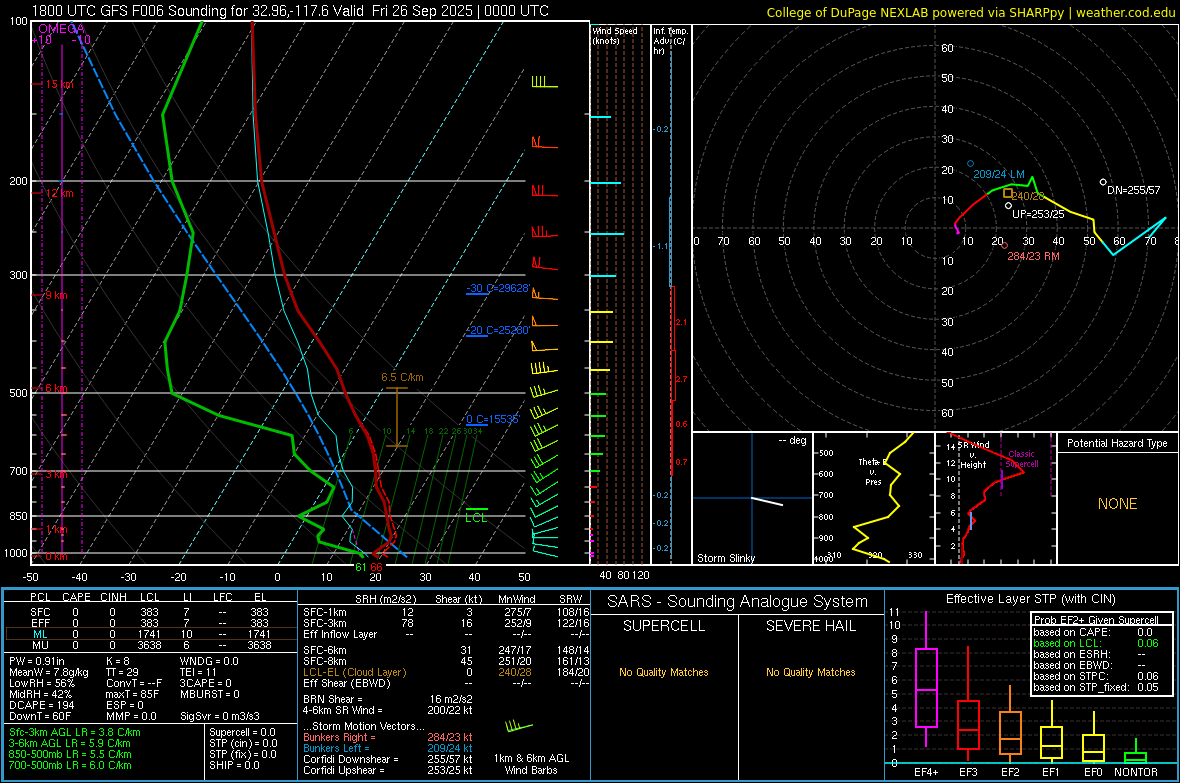Viewport: 1180px width, 783px height.
Task: Click the SigSvr = 0 m3/s3 value
Action: 220,716
